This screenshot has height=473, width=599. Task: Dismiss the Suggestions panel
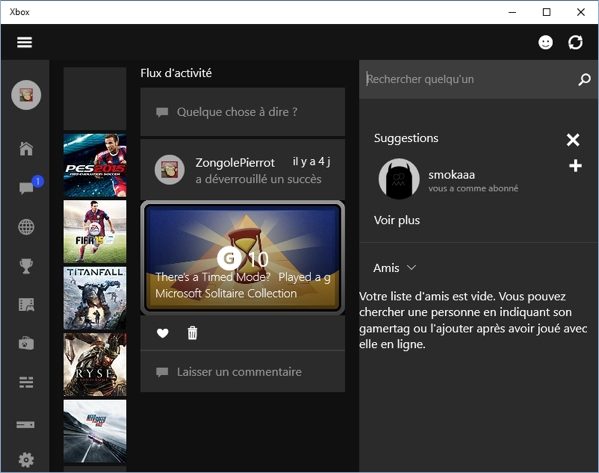[573, 140]
